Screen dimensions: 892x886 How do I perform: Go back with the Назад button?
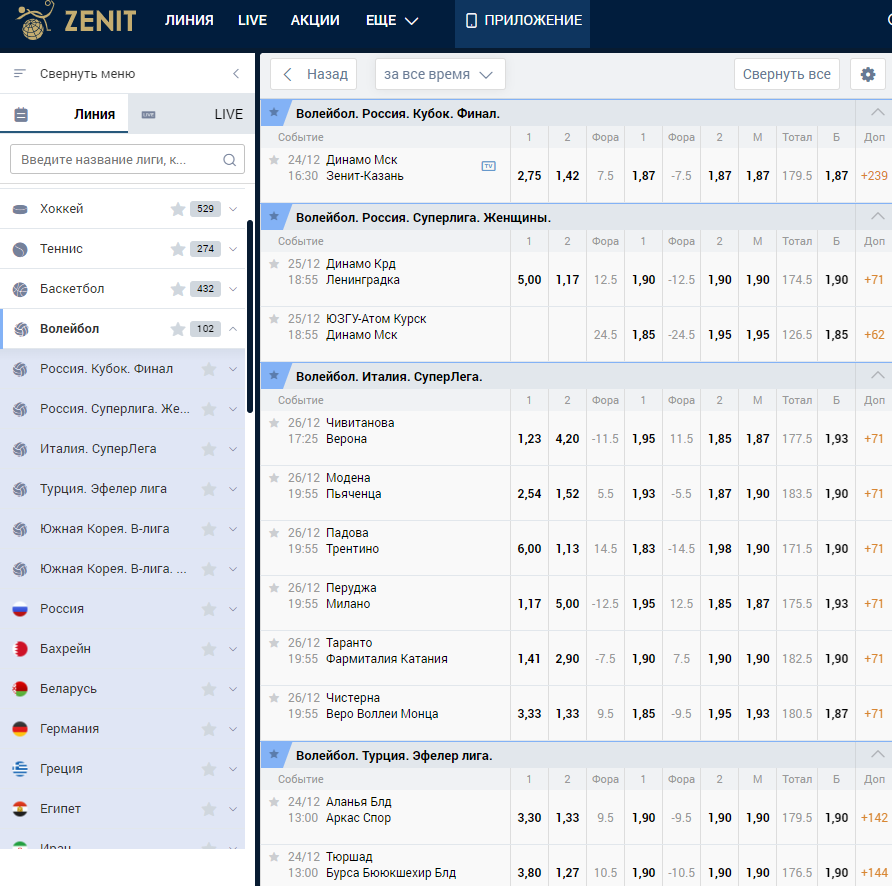pyautogui.click(x=313, y=74)
